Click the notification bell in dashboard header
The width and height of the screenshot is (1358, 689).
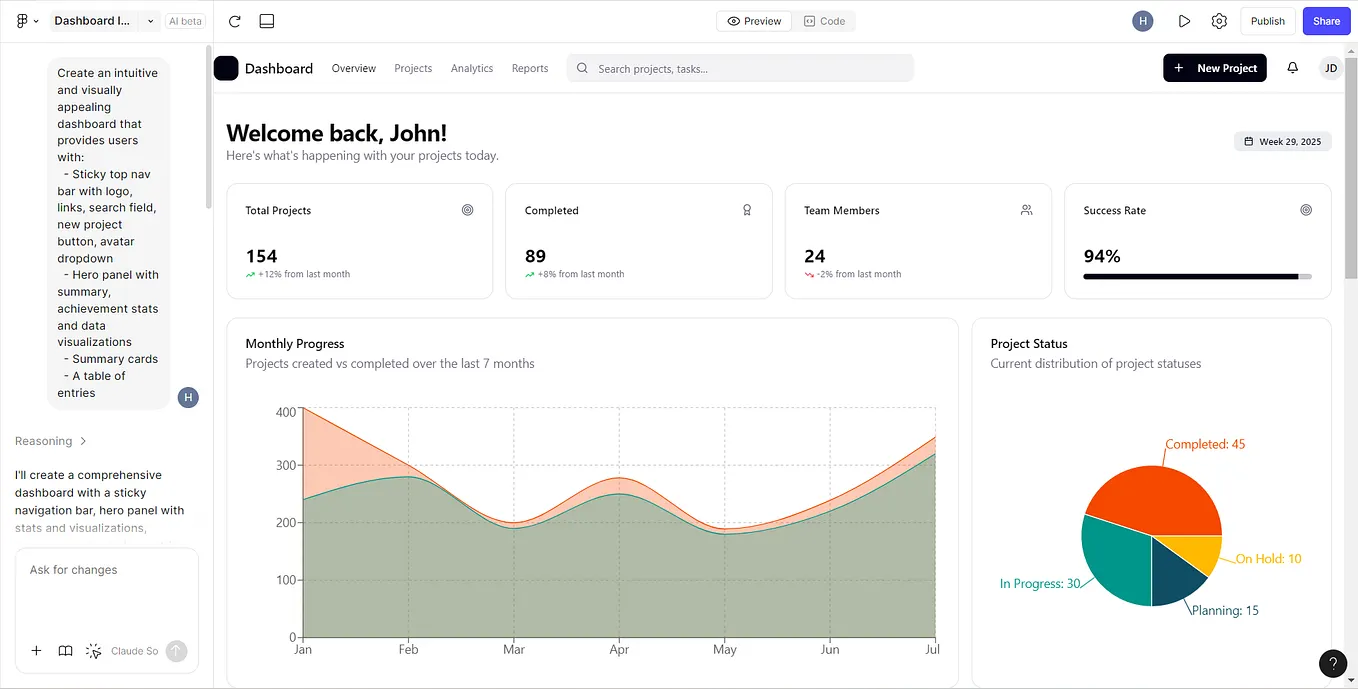[1292, 67]
